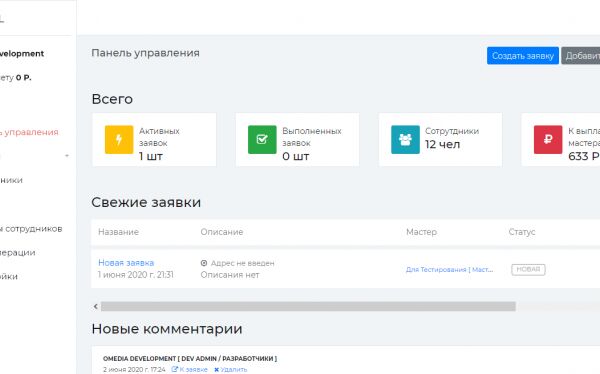The width and height of the screenshot is (600, 374).
Task: Click the 1 шт active requests value
Action: [x=151, y=156]
